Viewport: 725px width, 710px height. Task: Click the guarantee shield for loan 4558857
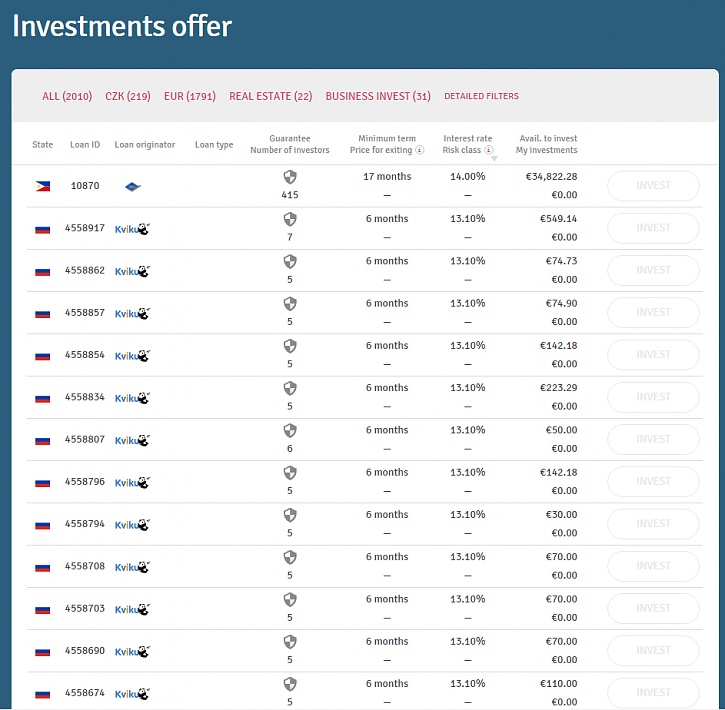pos(290,304)
